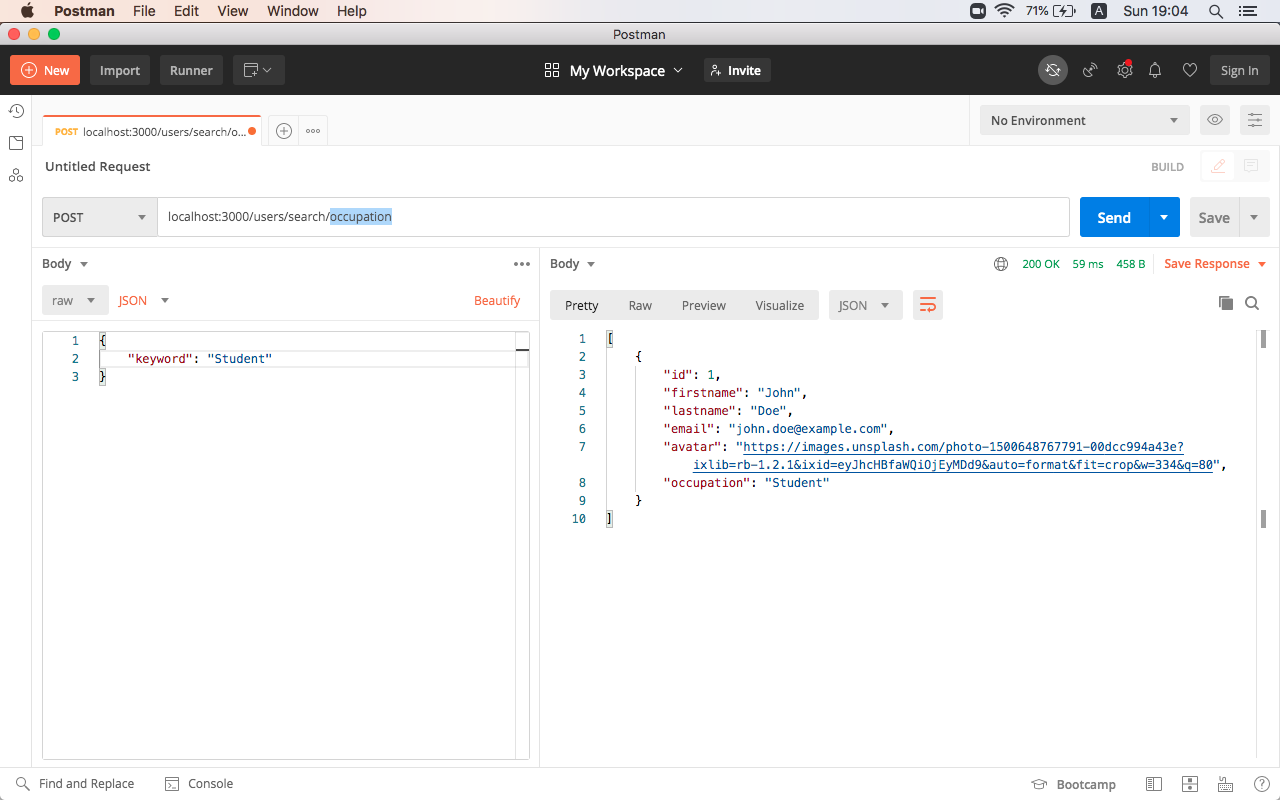The height and width of the screenshot is (800, 1280).
Task: Open Manage Environments settings icon
Action: point(1255,120)
